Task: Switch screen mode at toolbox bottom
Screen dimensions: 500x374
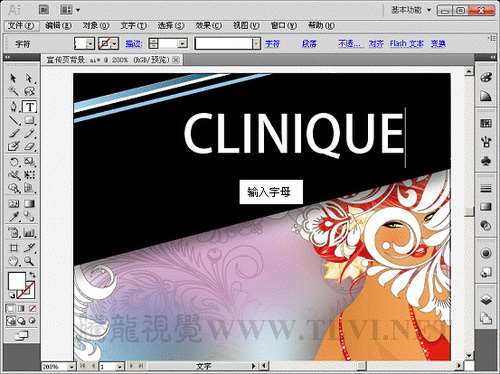Action: (x=22, y=335)
